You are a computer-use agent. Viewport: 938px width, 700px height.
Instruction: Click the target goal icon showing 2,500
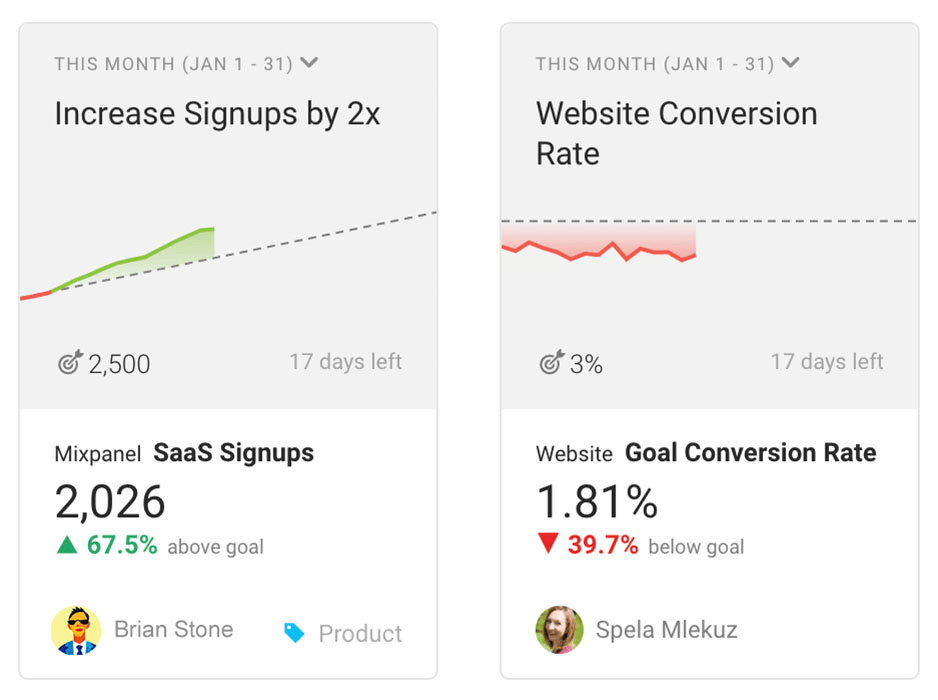click(70, 363)
